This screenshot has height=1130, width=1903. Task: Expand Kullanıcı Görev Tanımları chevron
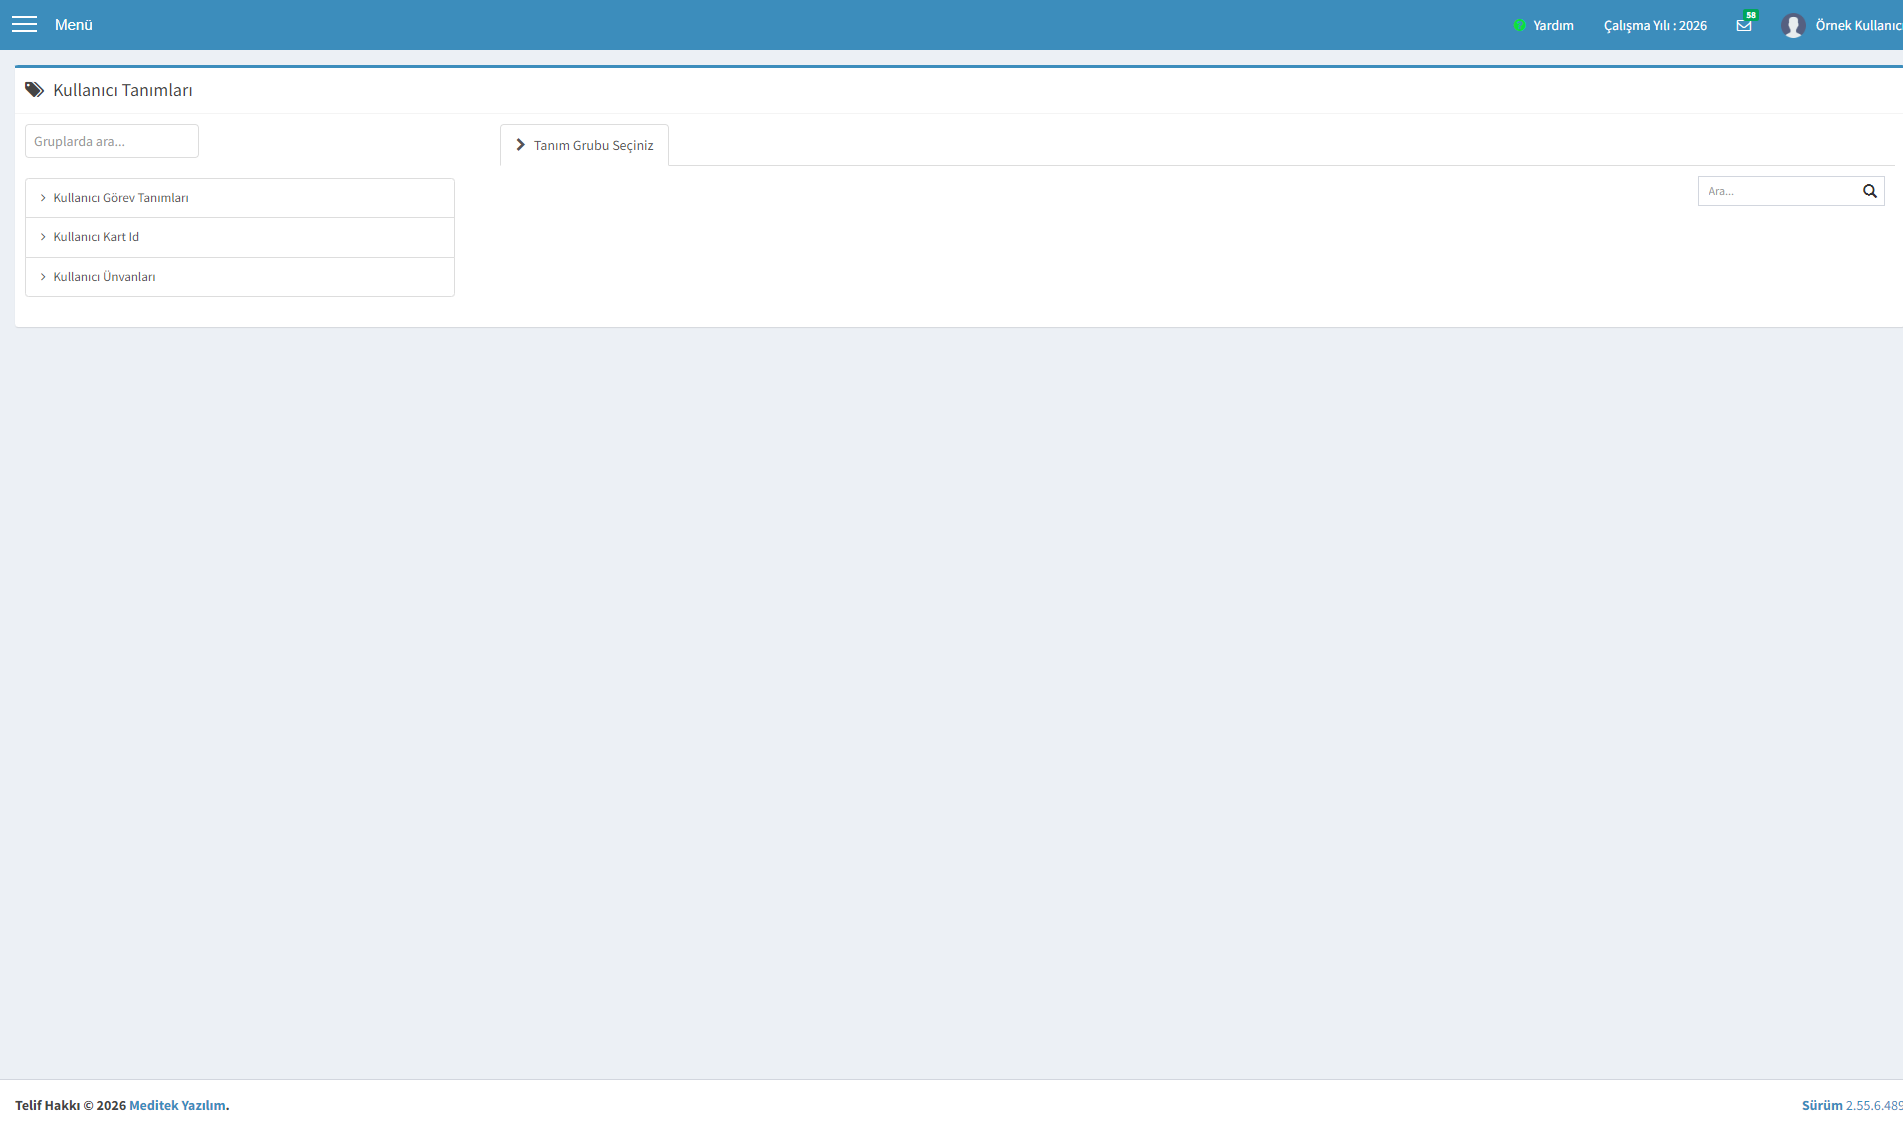(43, 198)
